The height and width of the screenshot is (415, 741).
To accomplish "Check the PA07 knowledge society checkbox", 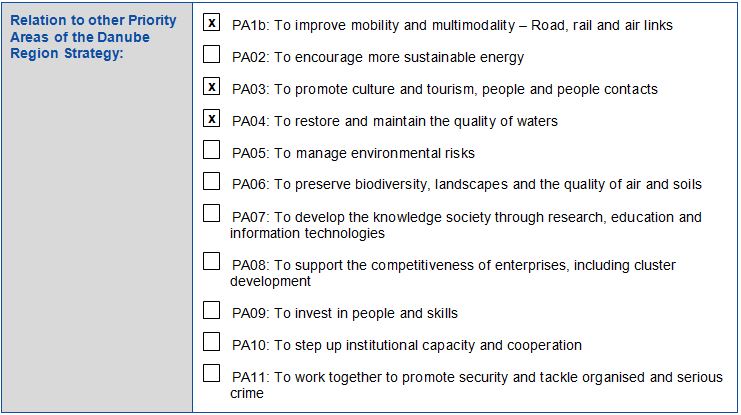I will pyautogui.click(x=211, y=214).
